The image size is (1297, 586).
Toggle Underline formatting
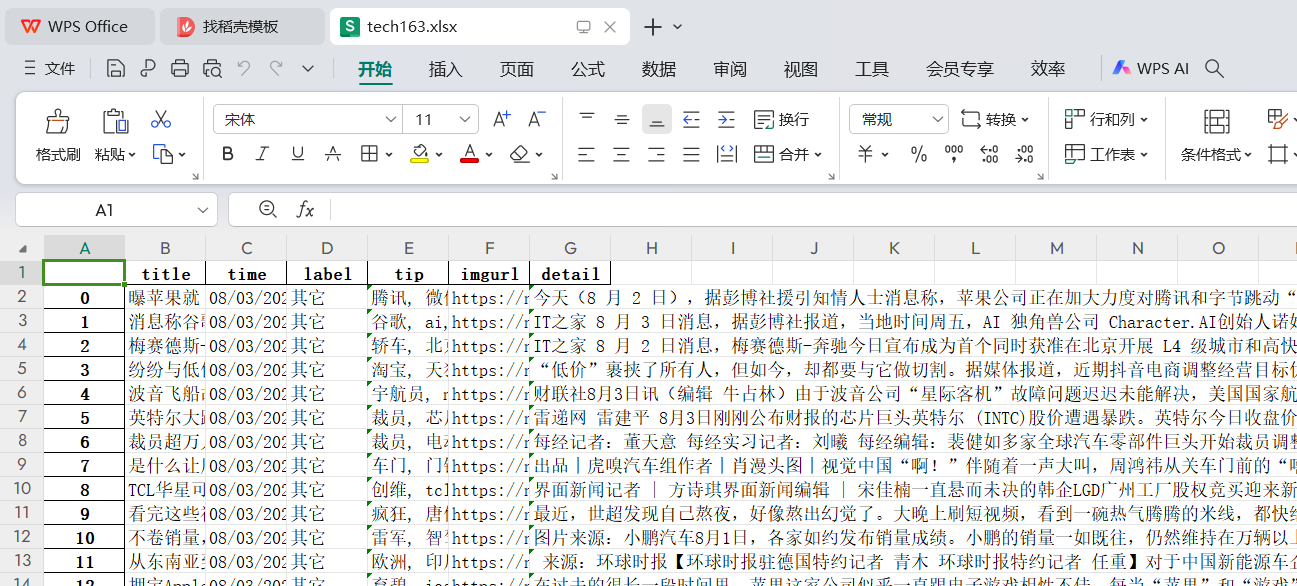pos(298,154)
